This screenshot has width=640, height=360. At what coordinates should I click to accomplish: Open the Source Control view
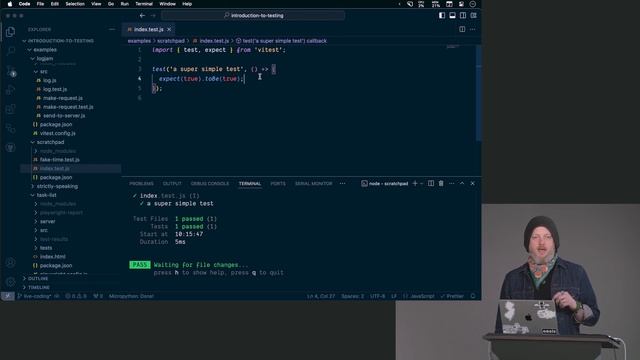pyautogui.click(x=11, y=71)
